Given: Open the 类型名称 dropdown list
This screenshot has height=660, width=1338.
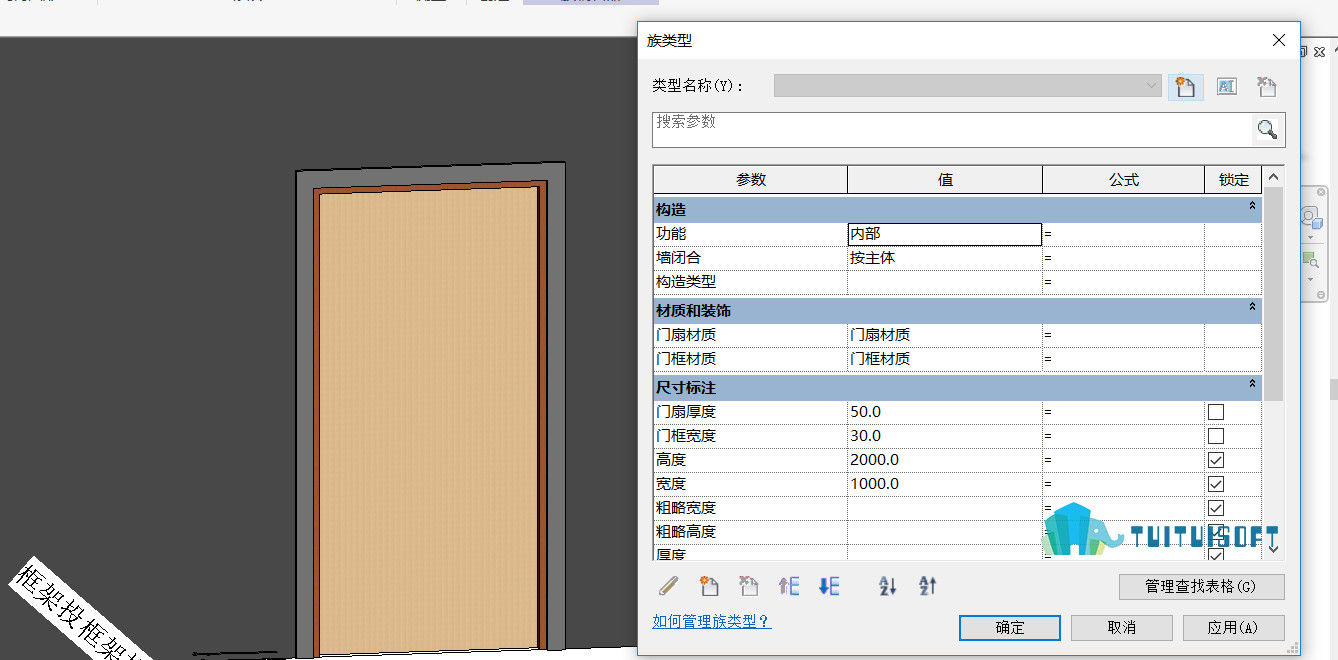Looking at the screenshot, I should pos(1152,86).
